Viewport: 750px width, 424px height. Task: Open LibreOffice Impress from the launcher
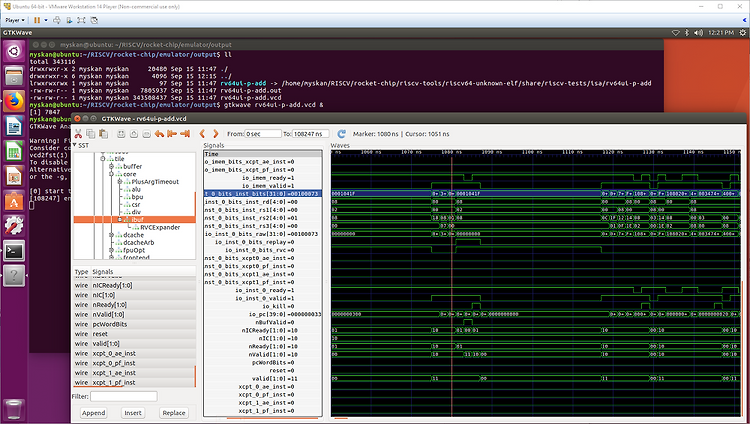(14, 177)
